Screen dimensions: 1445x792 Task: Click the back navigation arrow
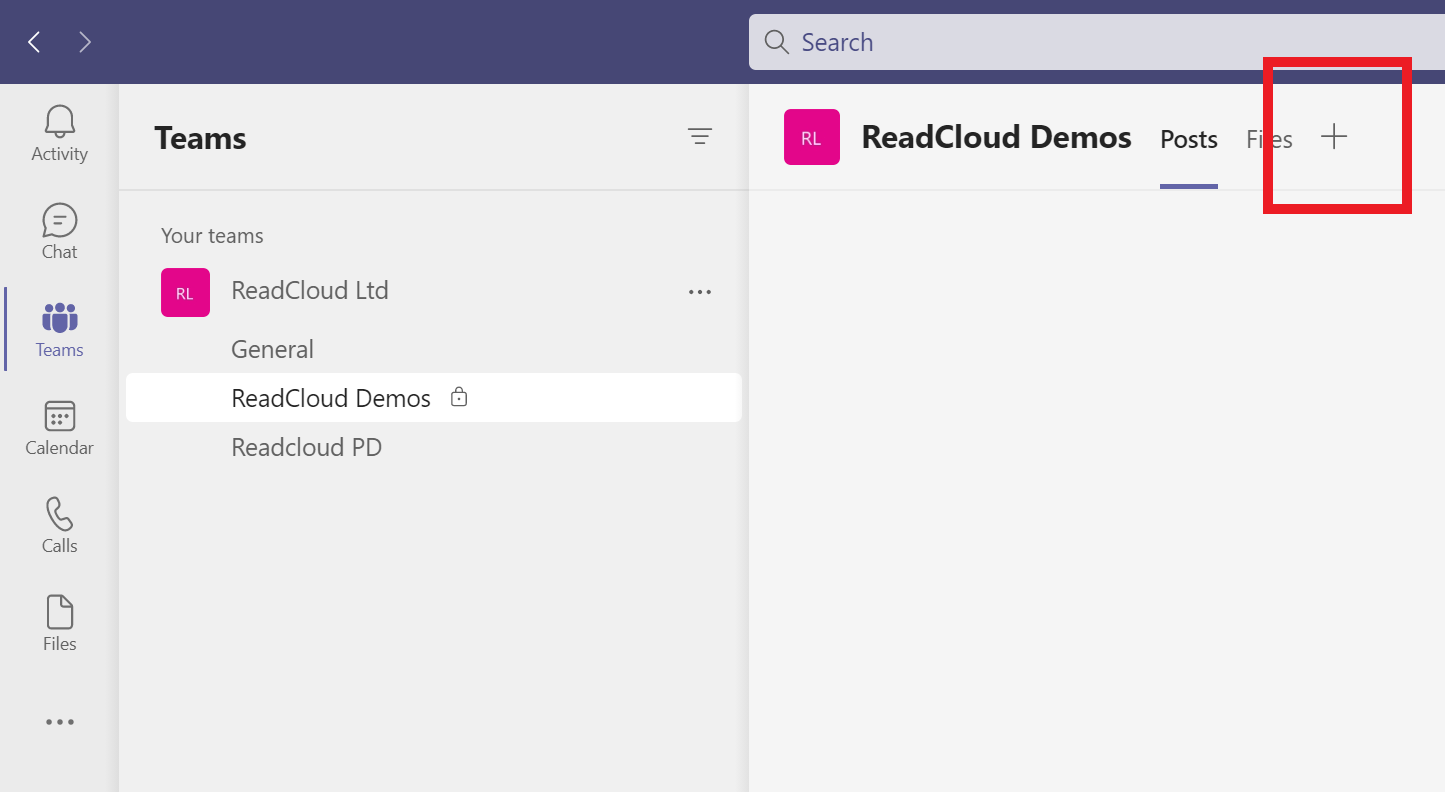(x=35, y=42)
